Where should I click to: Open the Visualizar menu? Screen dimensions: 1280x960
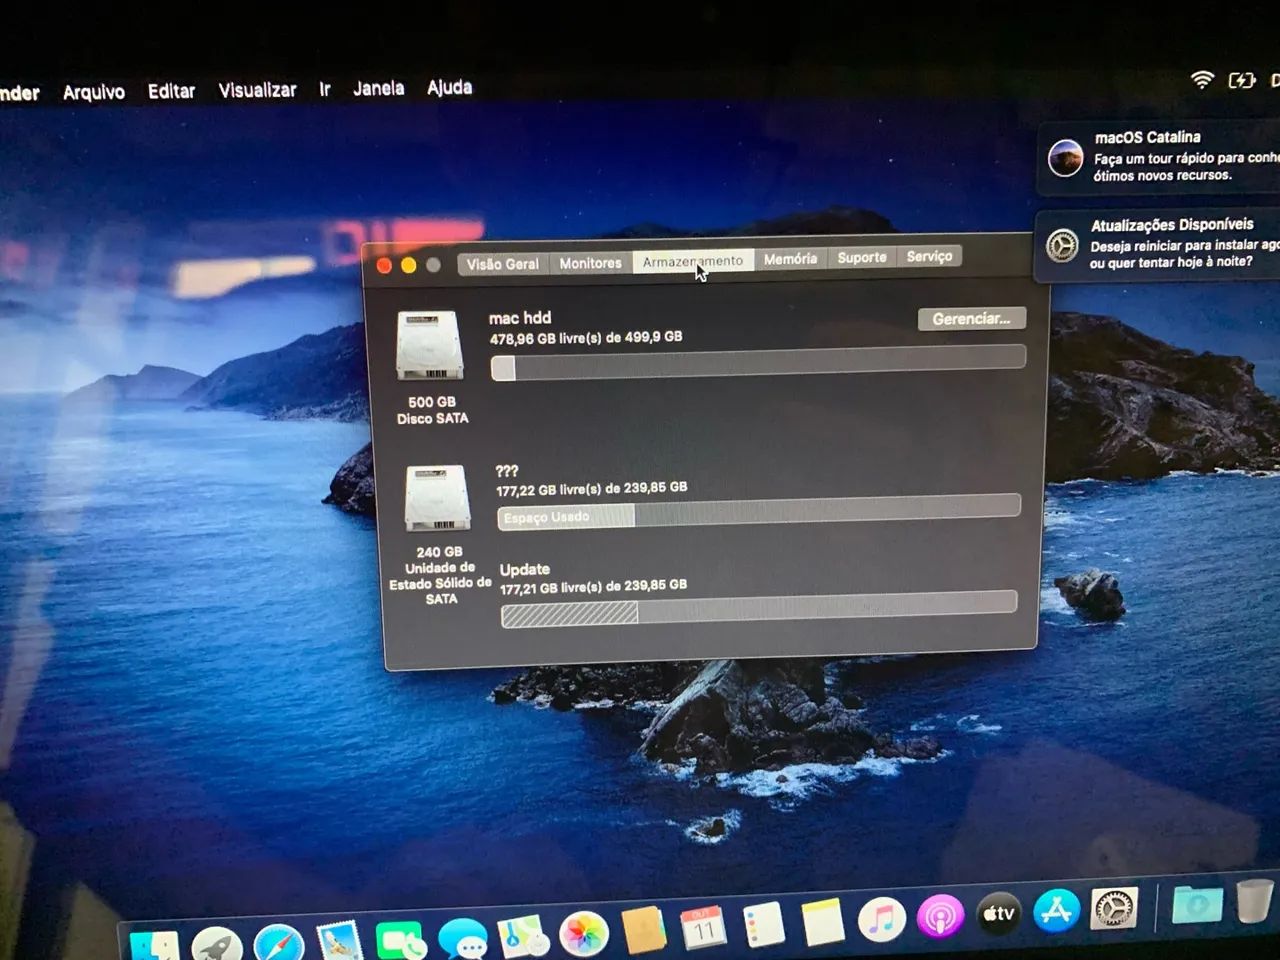tap(257, 90)
